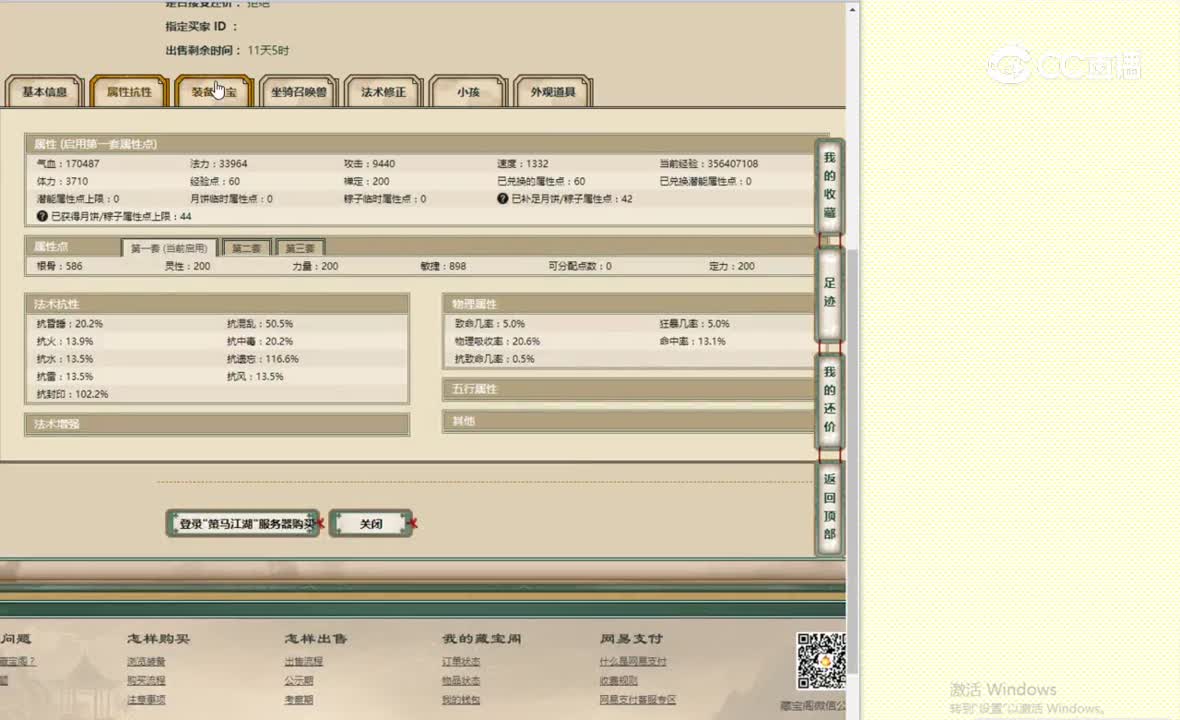Open the 基本信息 tab
The height and width of the screenshot is (720, 1180).
click(44, 92)
